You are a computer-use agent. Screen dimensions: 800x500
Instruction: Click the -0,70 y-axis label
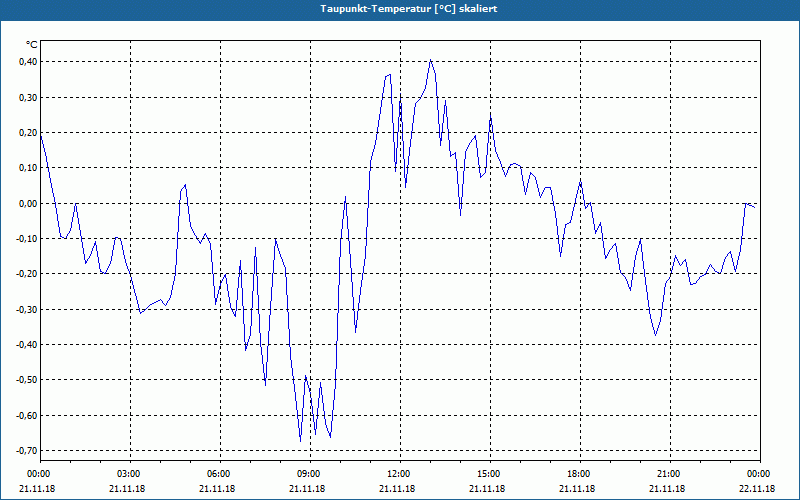[27, 451]
